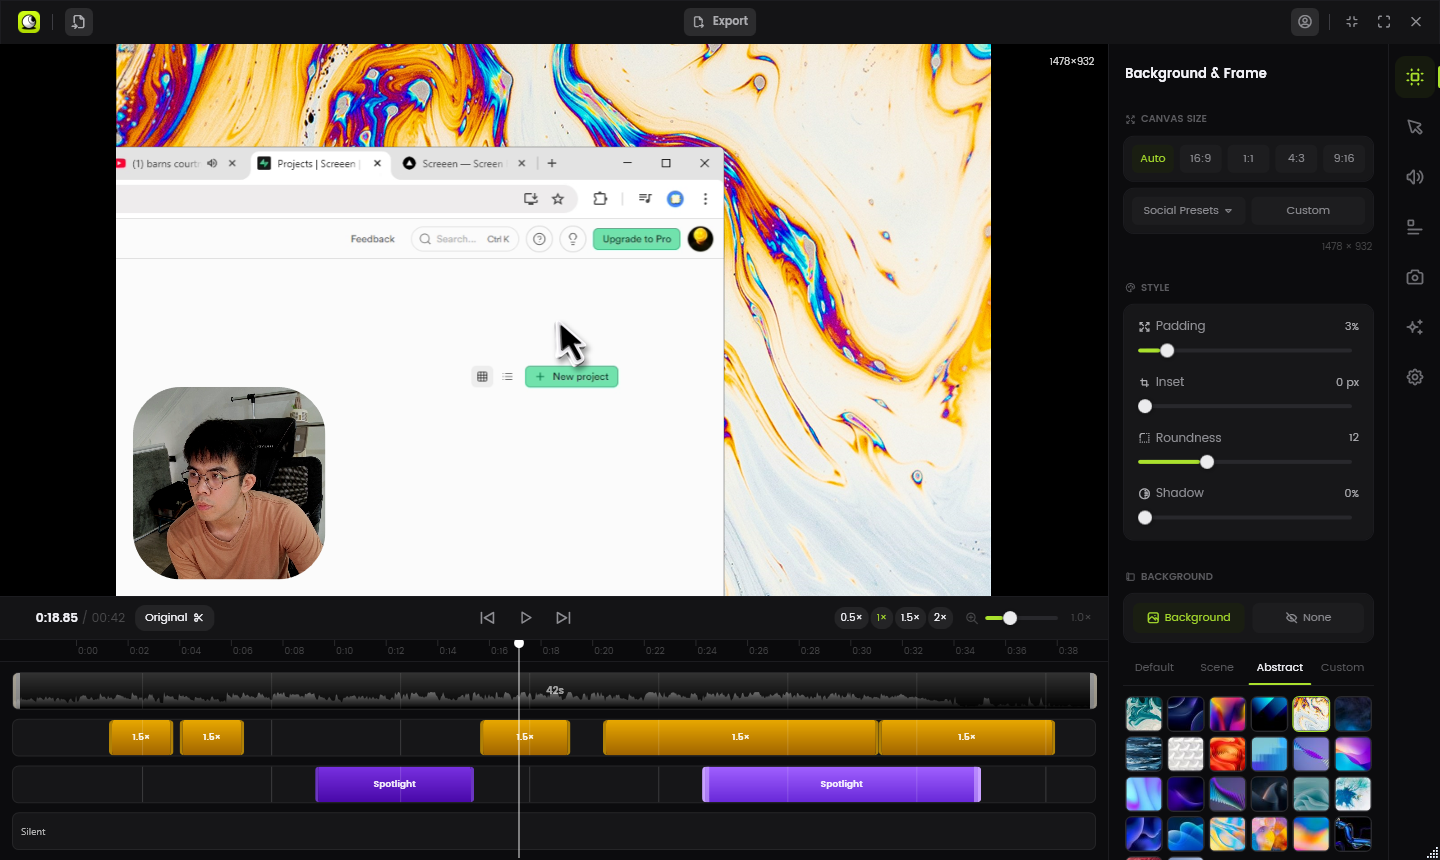Switch to the Custom backgrounds tab
The image size is (1440, 860).
tap(1342, 667)
